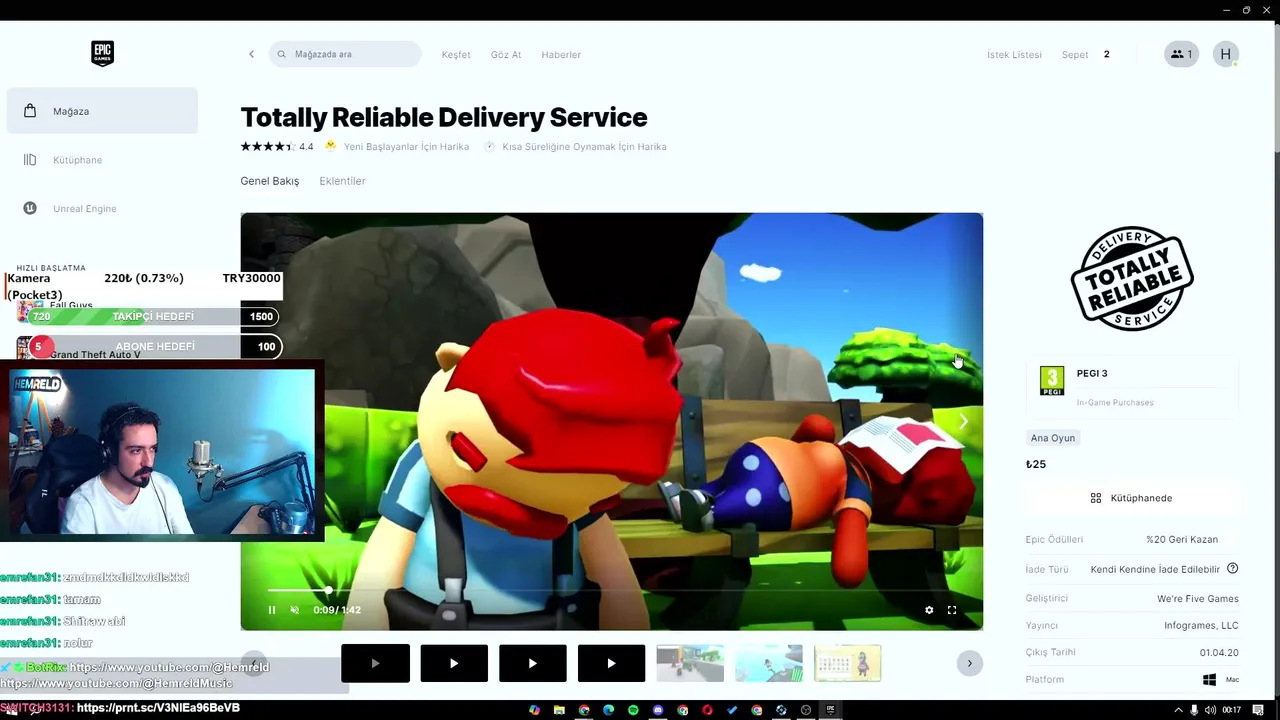Switch to the Eklentiler tab
The image size is (1280, 720).
click(342, 181)
